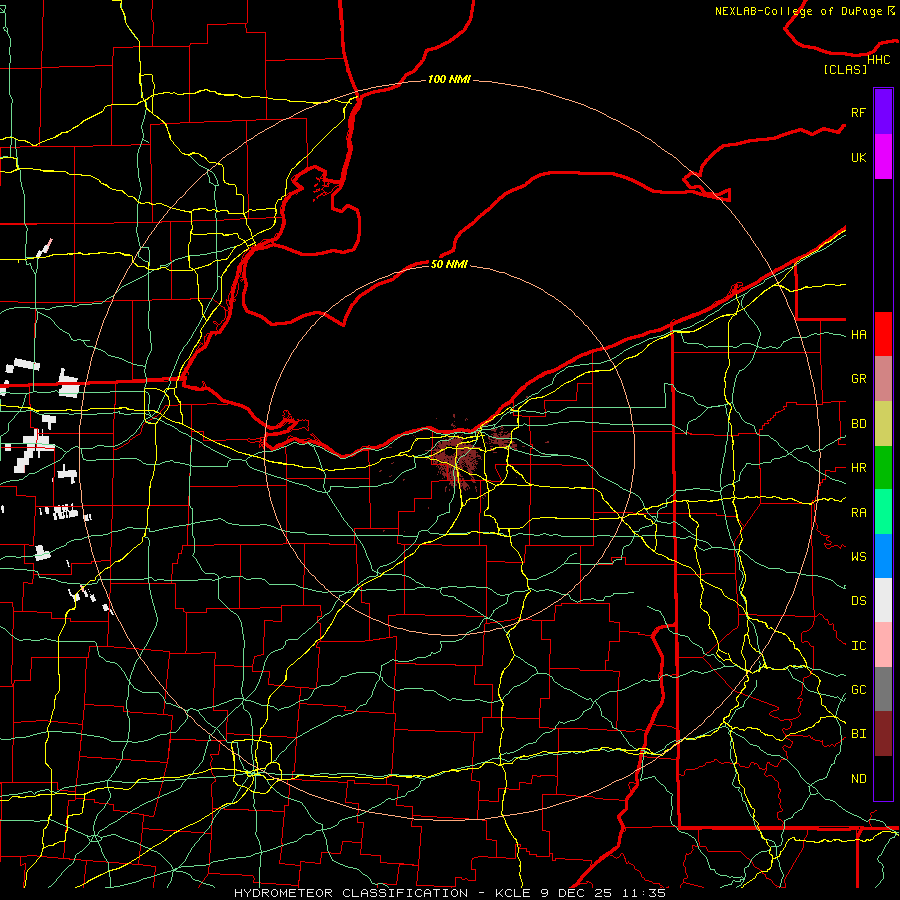
Task: Click the GR salmon legend swatch
Action: [883, 378]
